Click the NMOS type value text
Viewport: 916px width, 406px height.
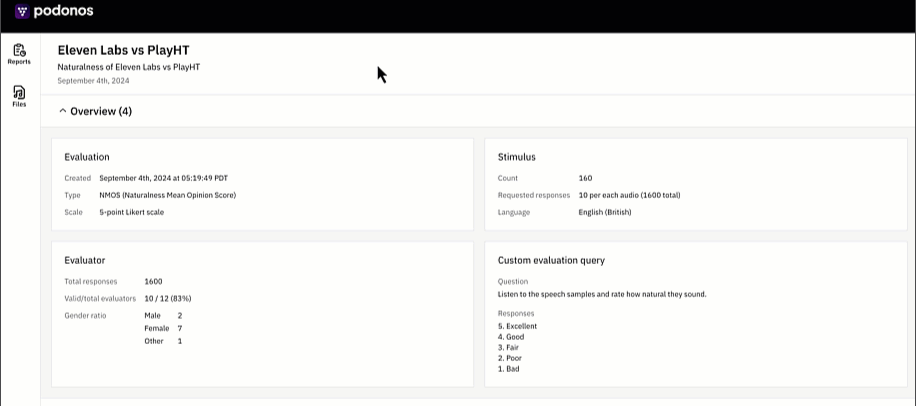168,195
